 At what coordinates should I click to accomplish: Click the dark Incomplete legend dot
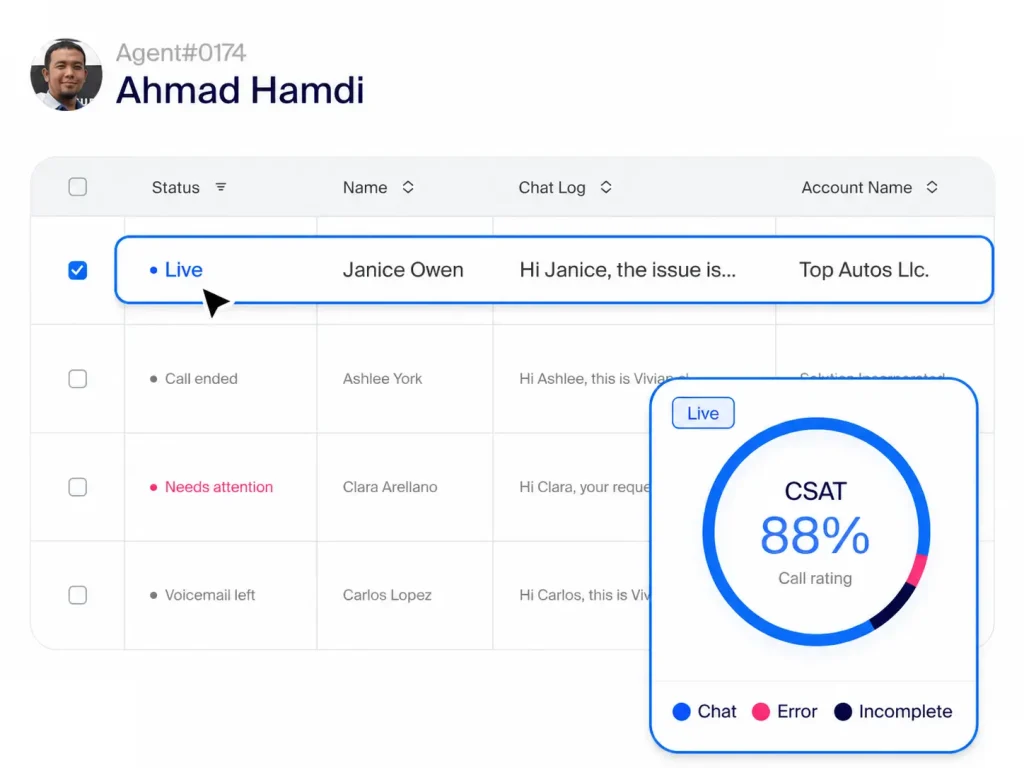[843, 712]
